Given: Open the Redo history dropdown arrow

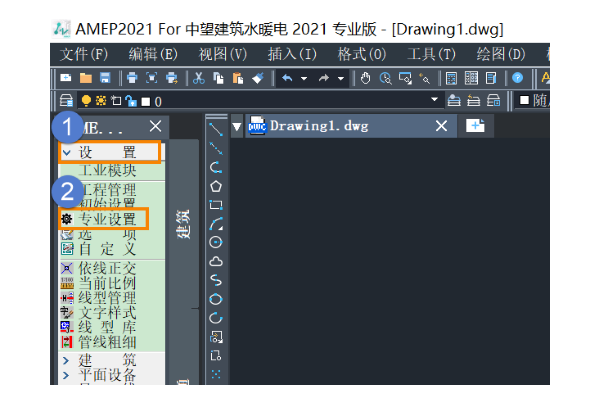Looking at the screenshot, I should pyautogui.click(x=341, y=78).
